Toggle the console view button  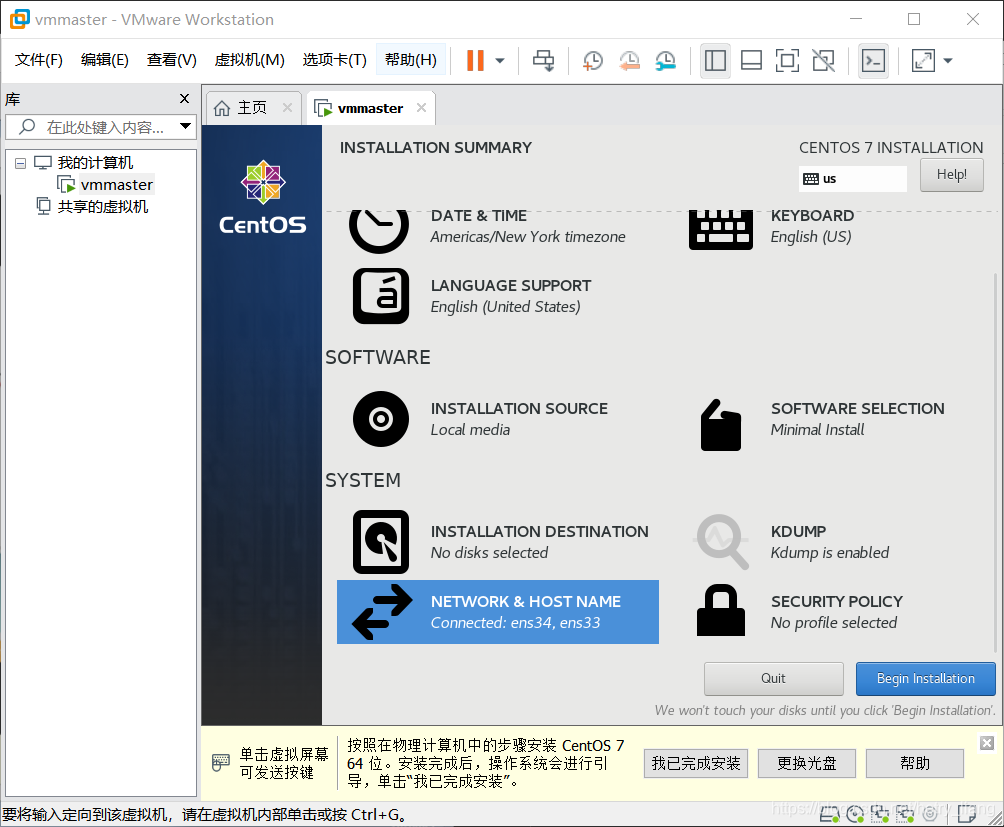pos(873,61)
